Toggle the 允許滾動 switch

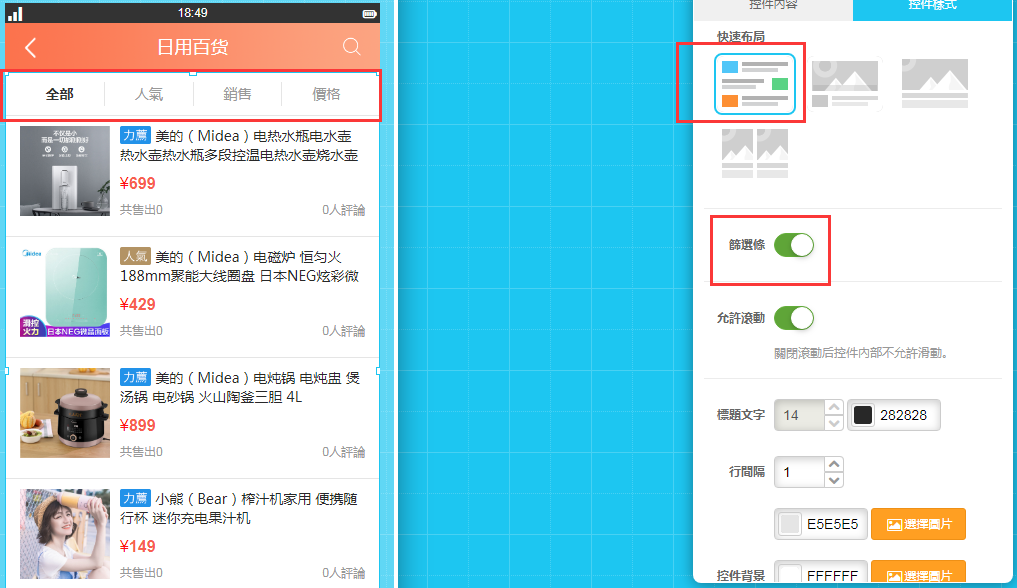coord(794,318)
